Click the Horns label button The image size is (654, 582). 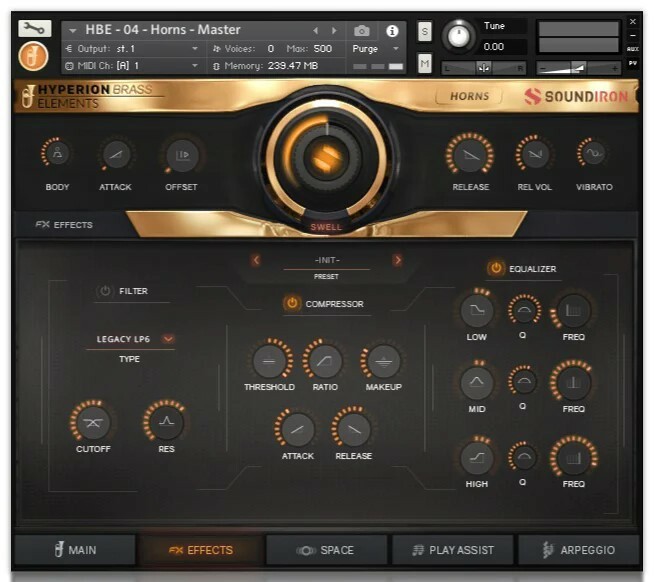[469, 96]
